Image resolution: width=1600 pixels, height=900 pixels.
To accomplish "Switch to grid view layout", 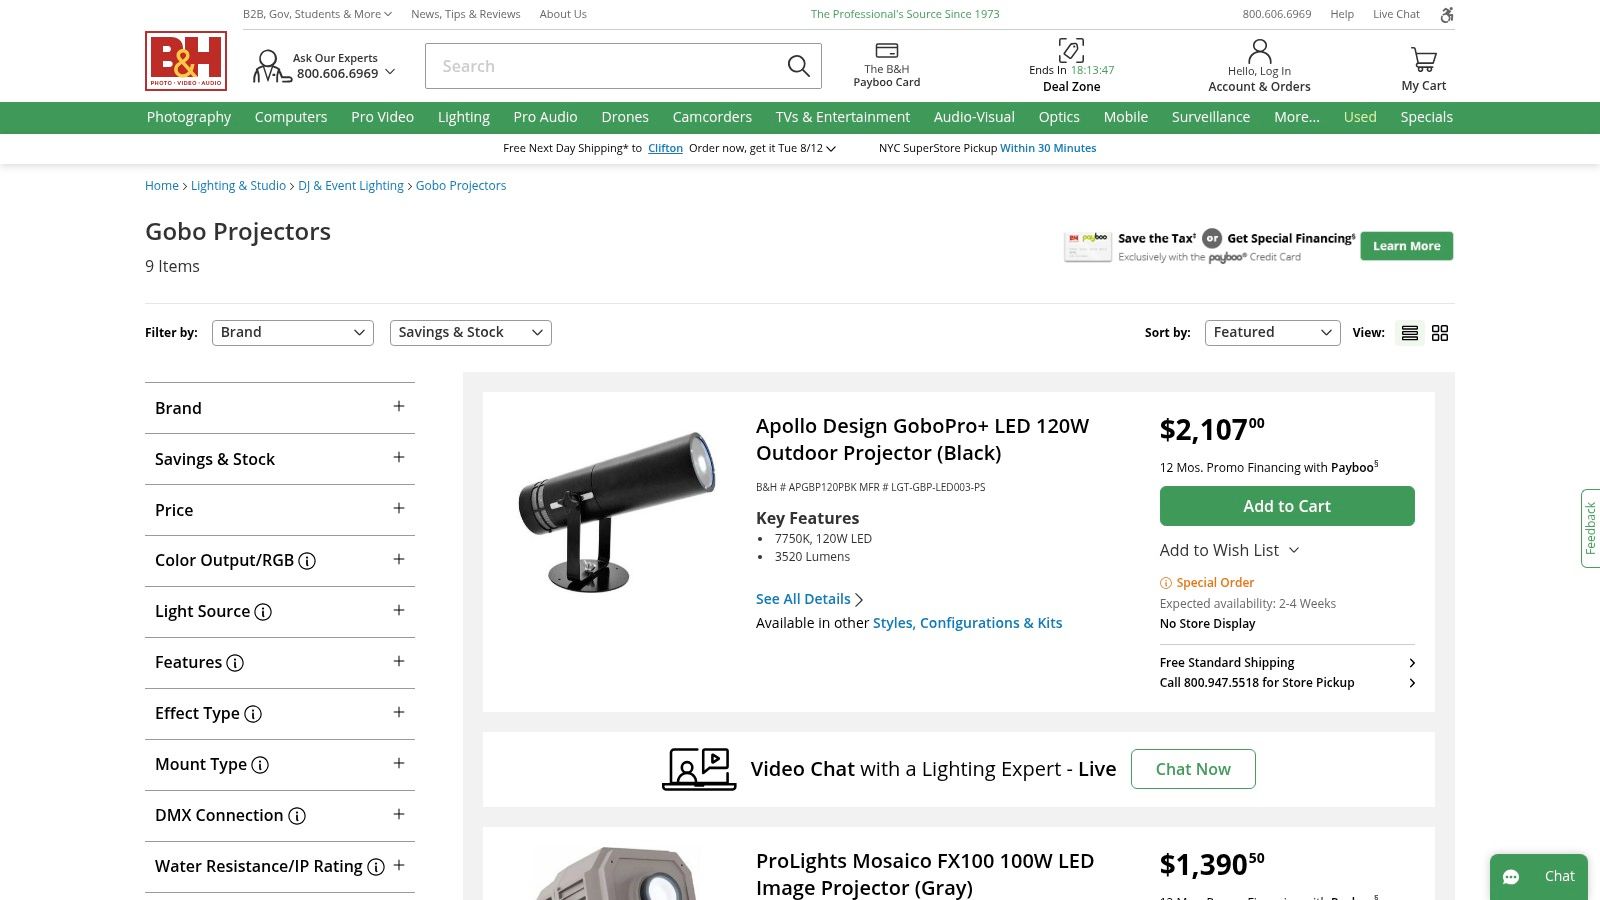I will (x=1440, y=333).
